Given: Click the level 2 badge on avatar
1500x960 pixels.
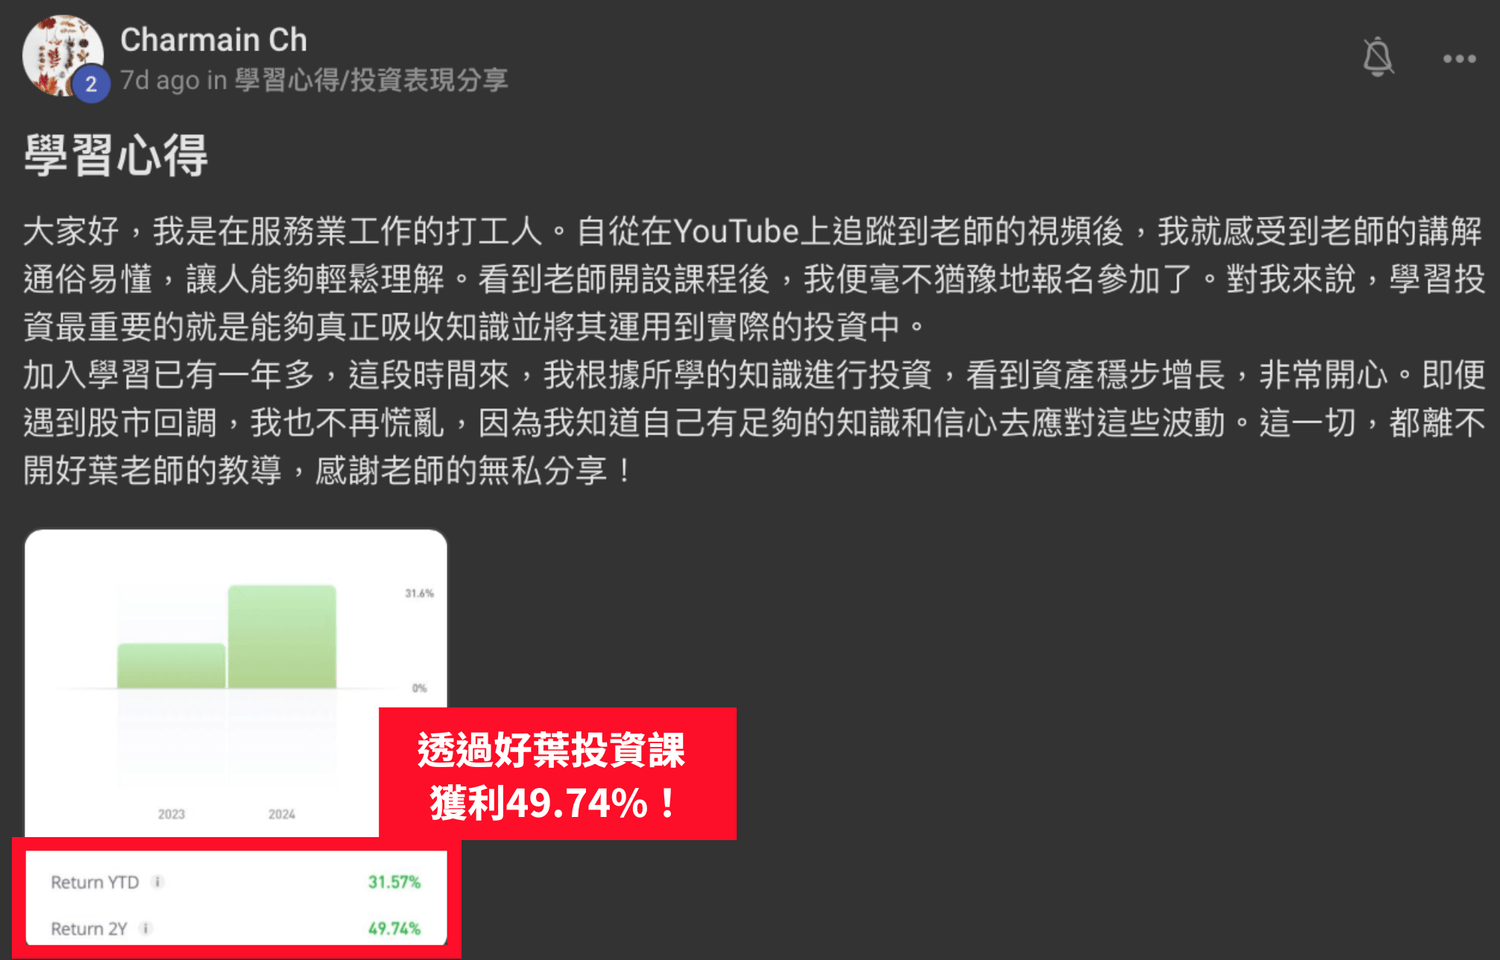Looking at the screenshot, I should click(91, 84).
